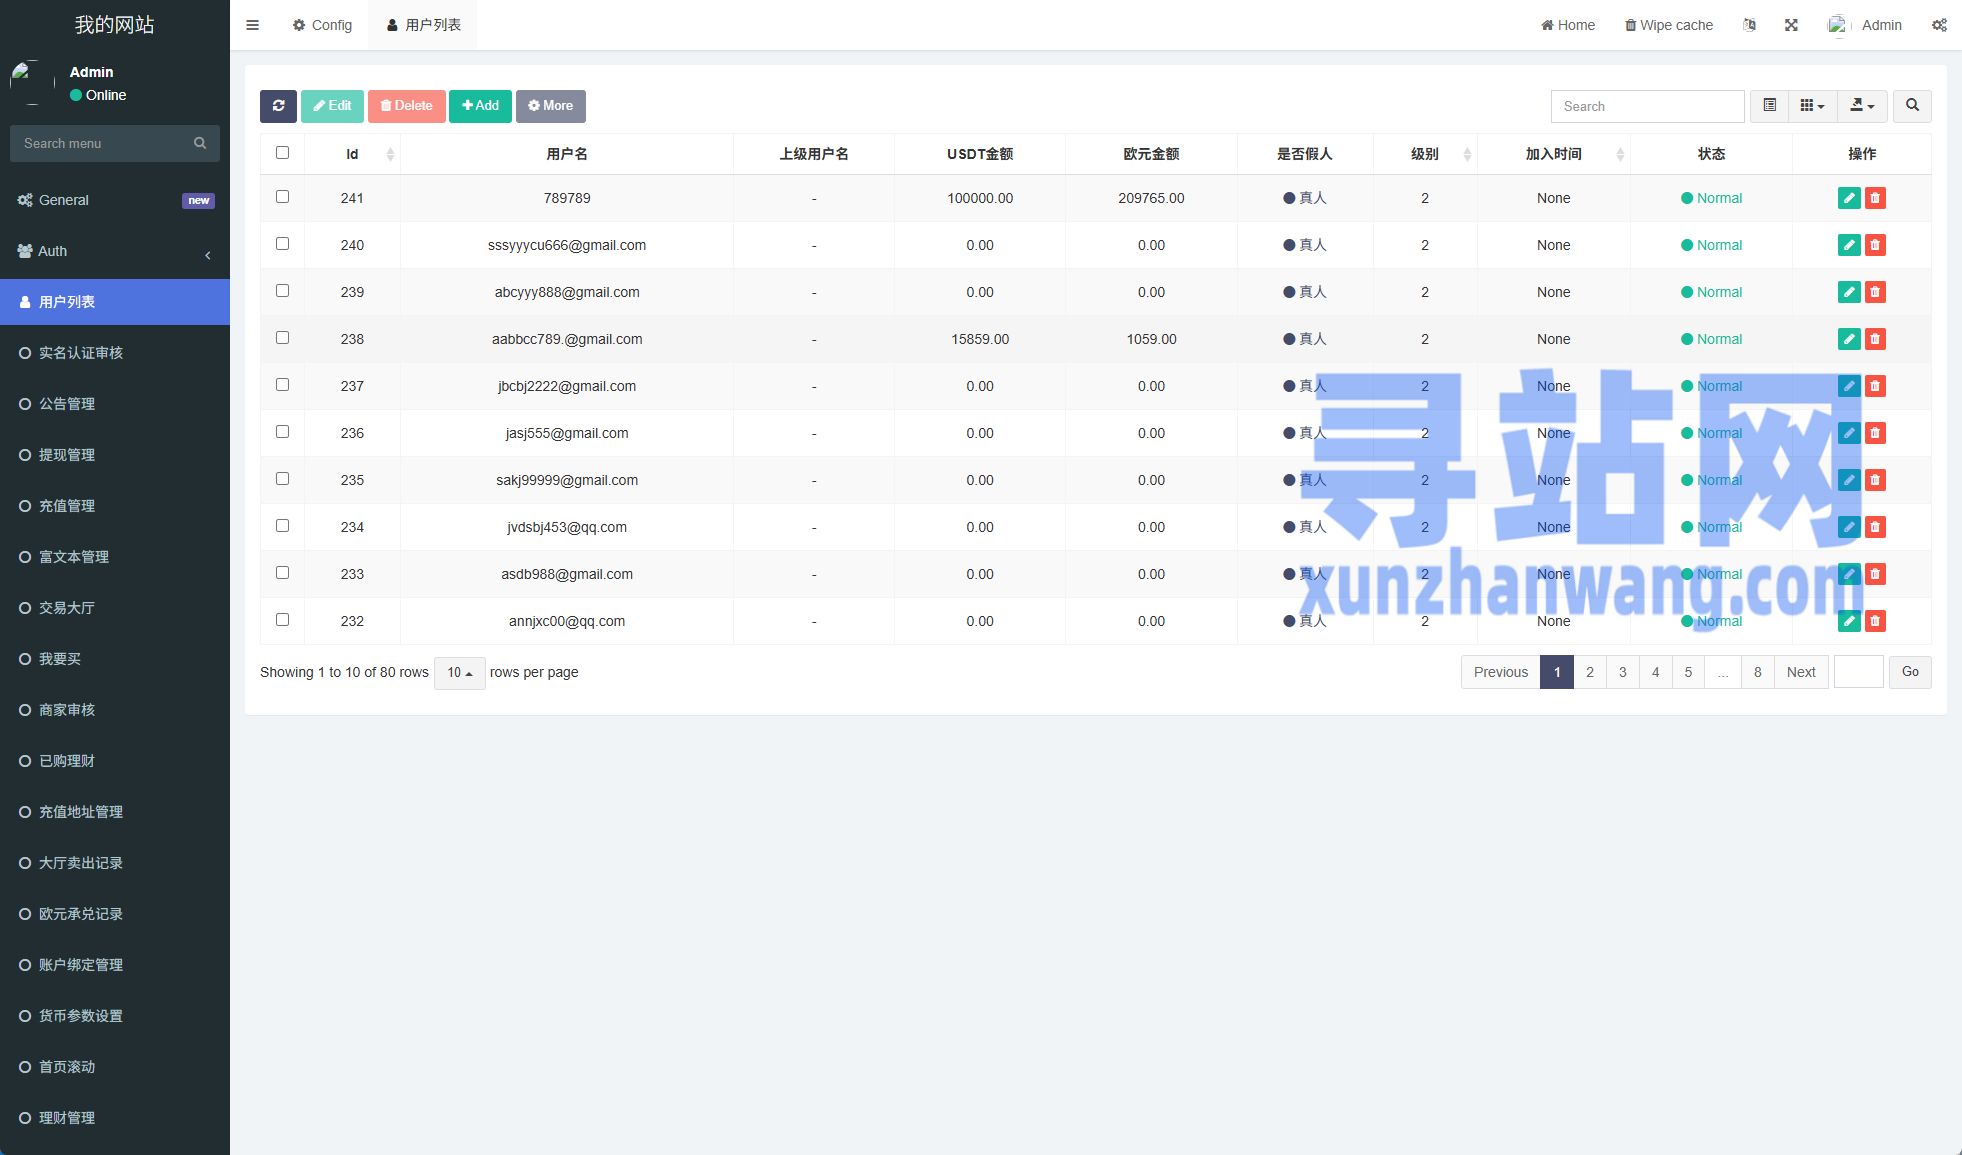Delete row 239 with trash icon
This screenshot has width=1962, height=1155.
click(1875, 292)
